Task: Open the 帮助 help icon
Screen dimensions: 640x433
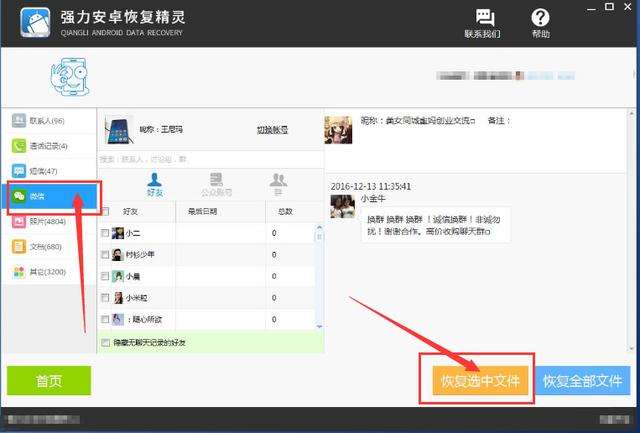Action: [540, 24]
